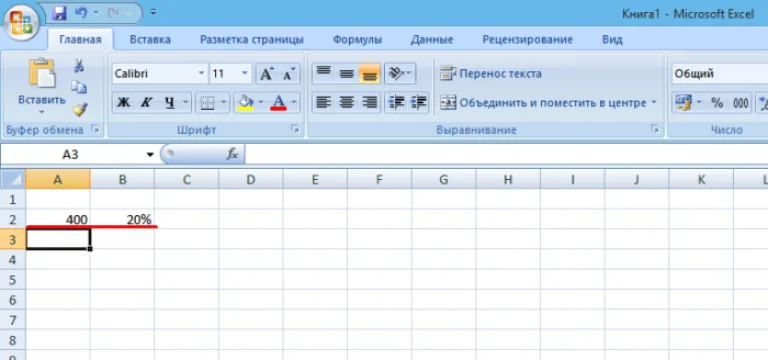Expand the merge options dropdown arrow

[x=653, y=103]
